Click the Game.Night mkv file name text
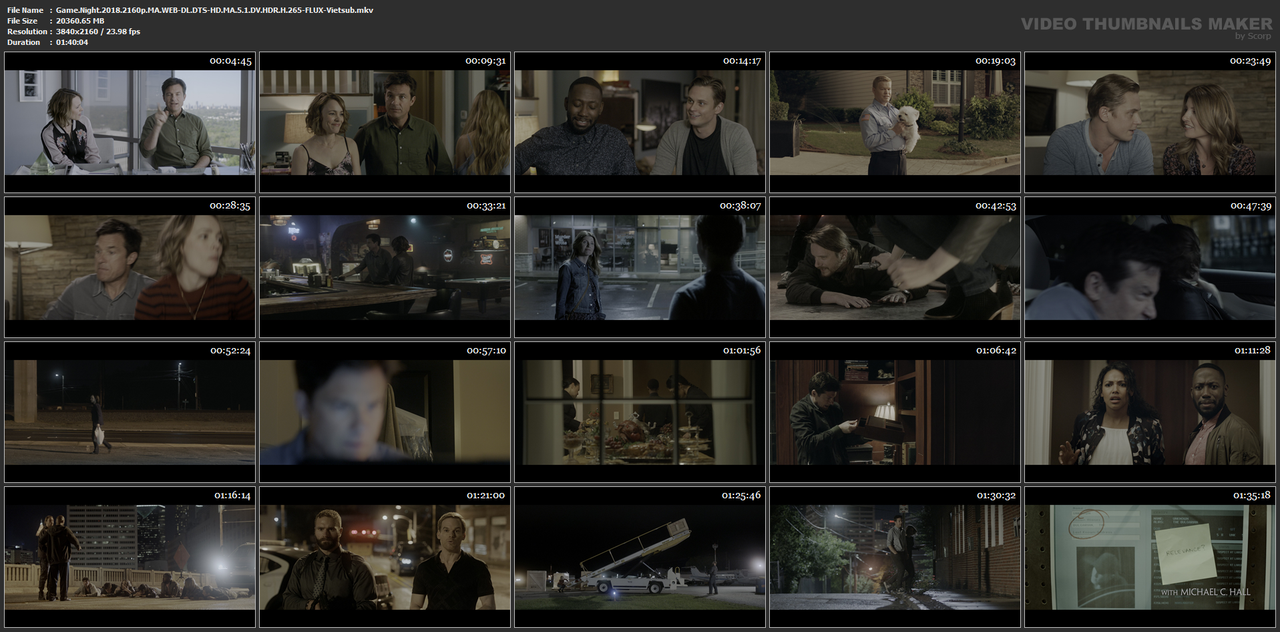The height and width of the screenshot is (632, 1280). pos(214,9)
